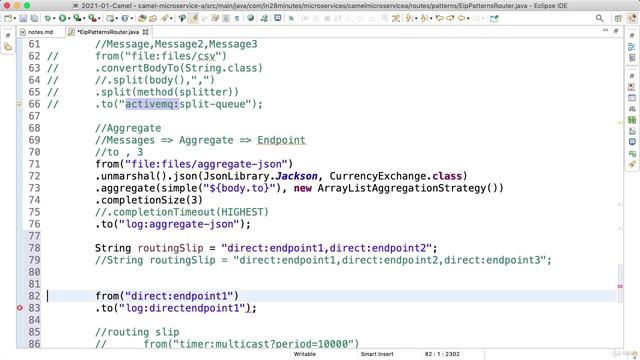Click line number 82 in gutter
640x360 pixels.
click(34, 296)
